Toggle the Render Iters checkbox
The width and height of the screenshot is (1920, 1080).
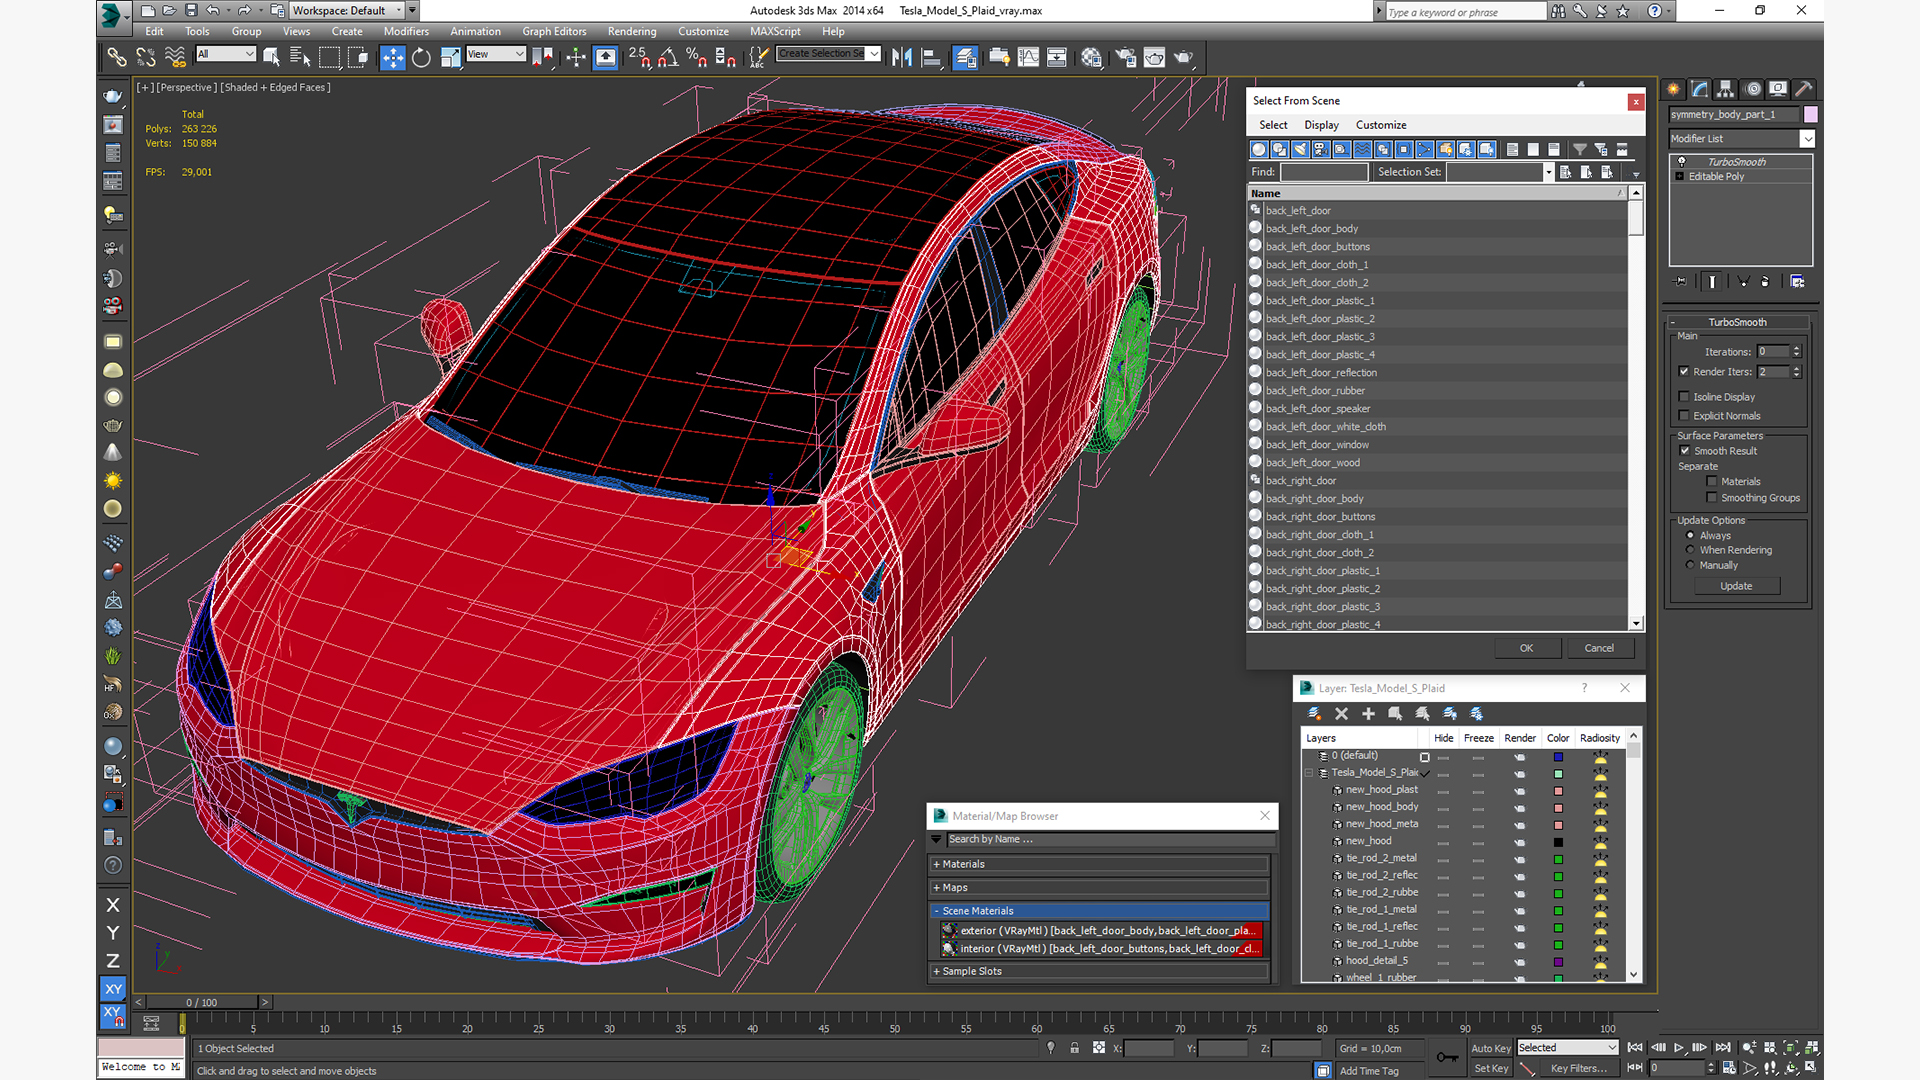tap(1684, 372)
